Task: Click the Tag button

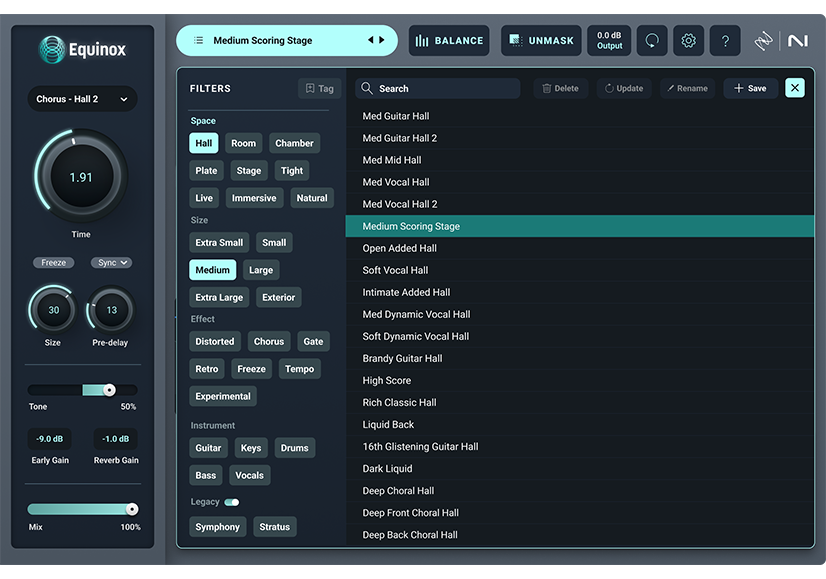Action: 319,89
